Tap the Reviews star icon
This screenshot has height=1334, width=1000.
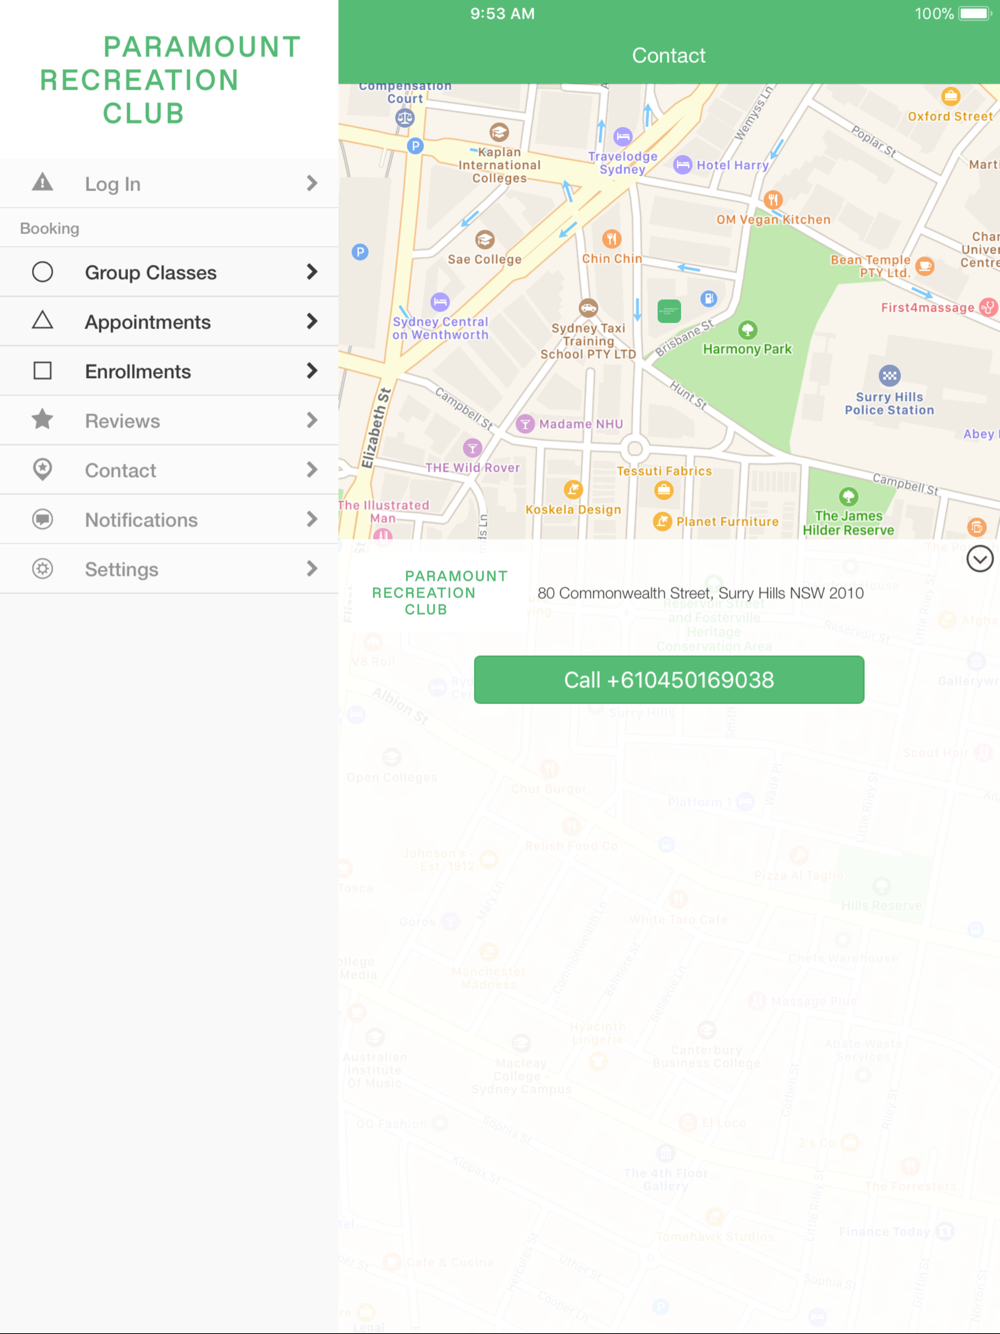(x=42, y=420)
